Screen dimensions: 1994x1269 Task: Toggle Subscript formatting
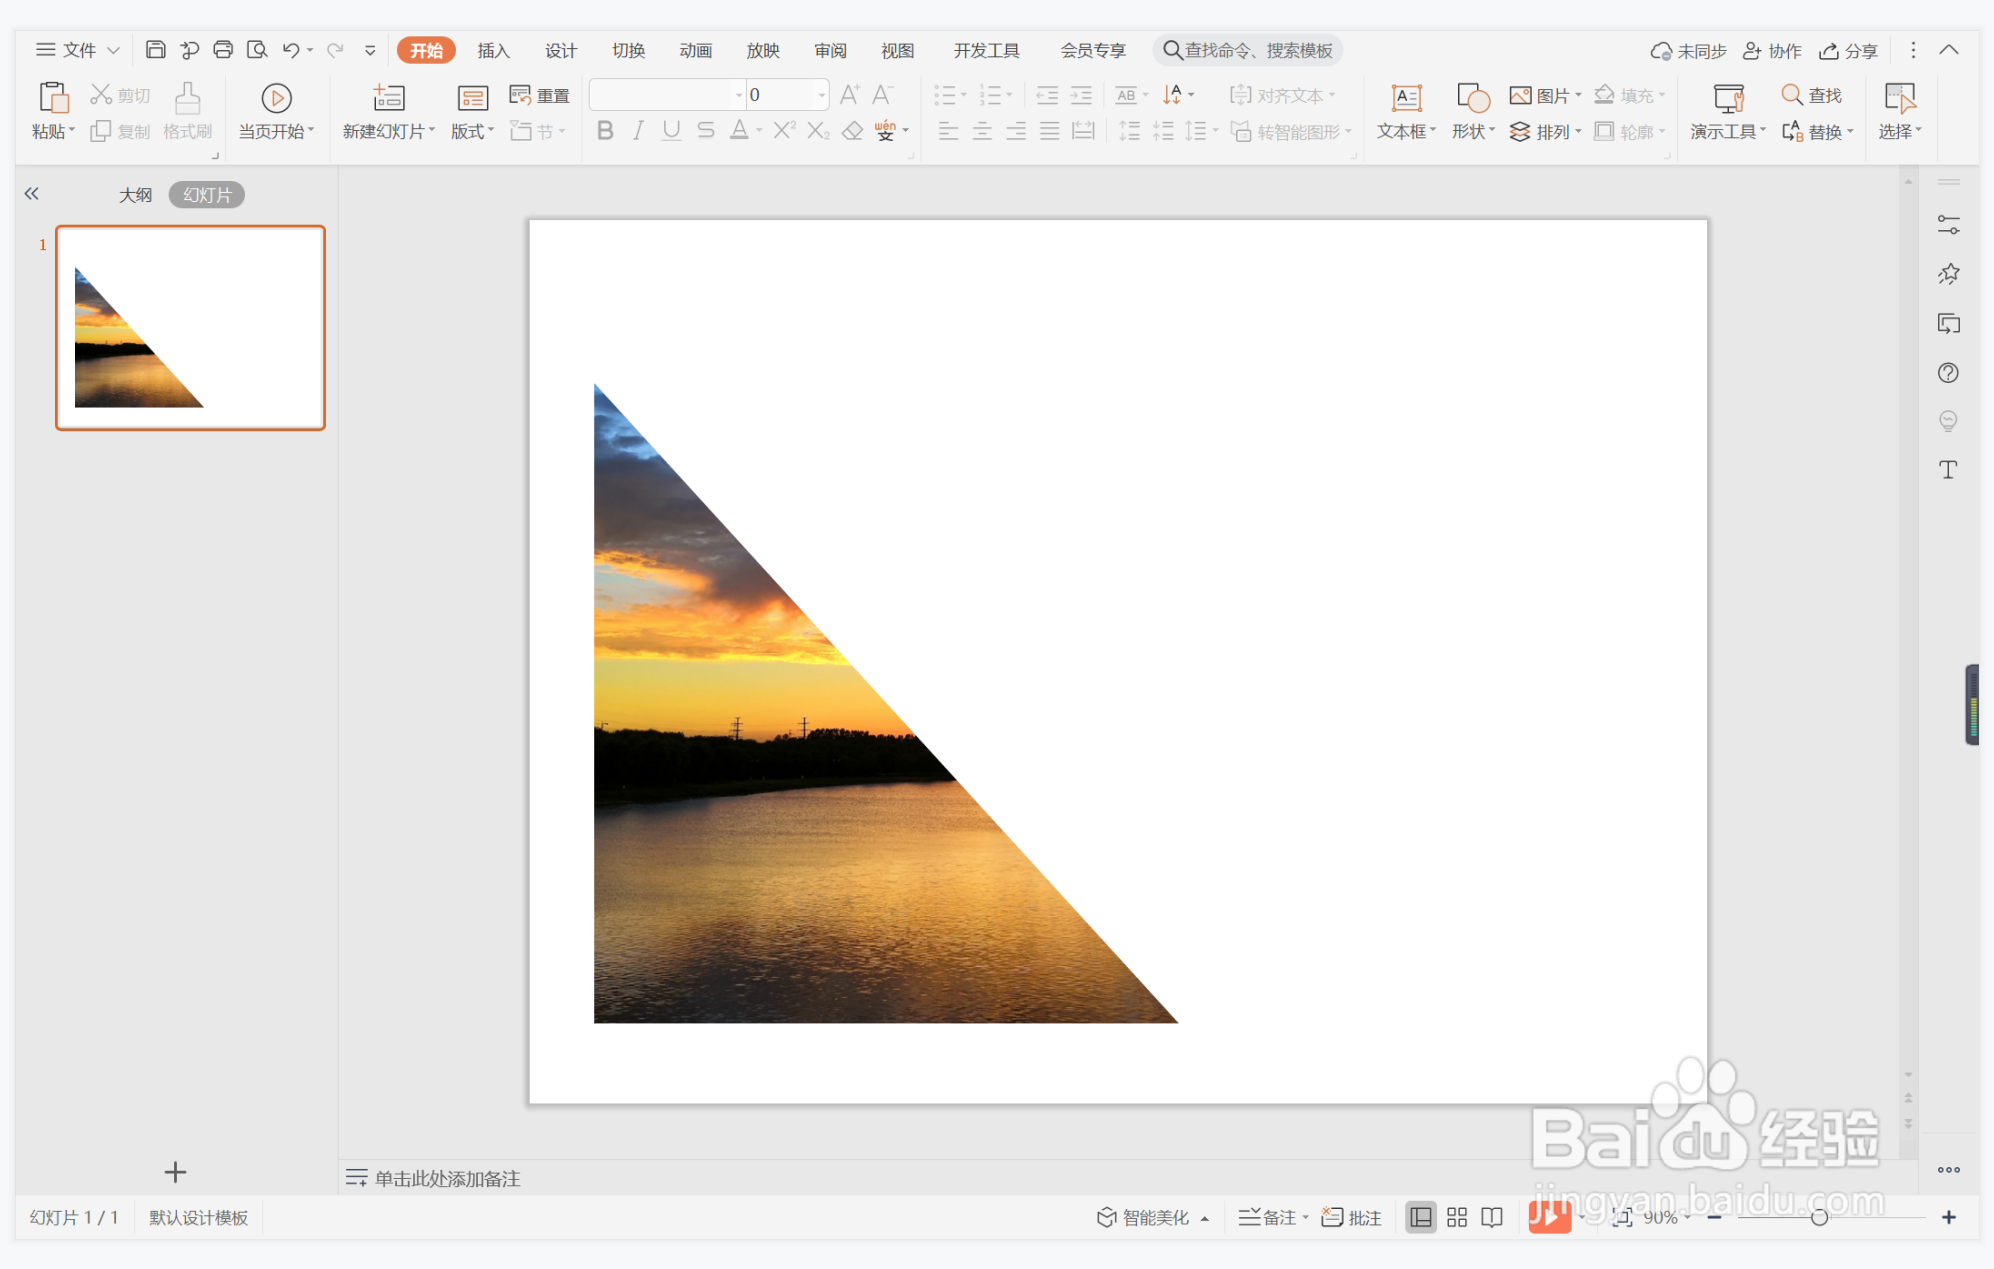818,130
